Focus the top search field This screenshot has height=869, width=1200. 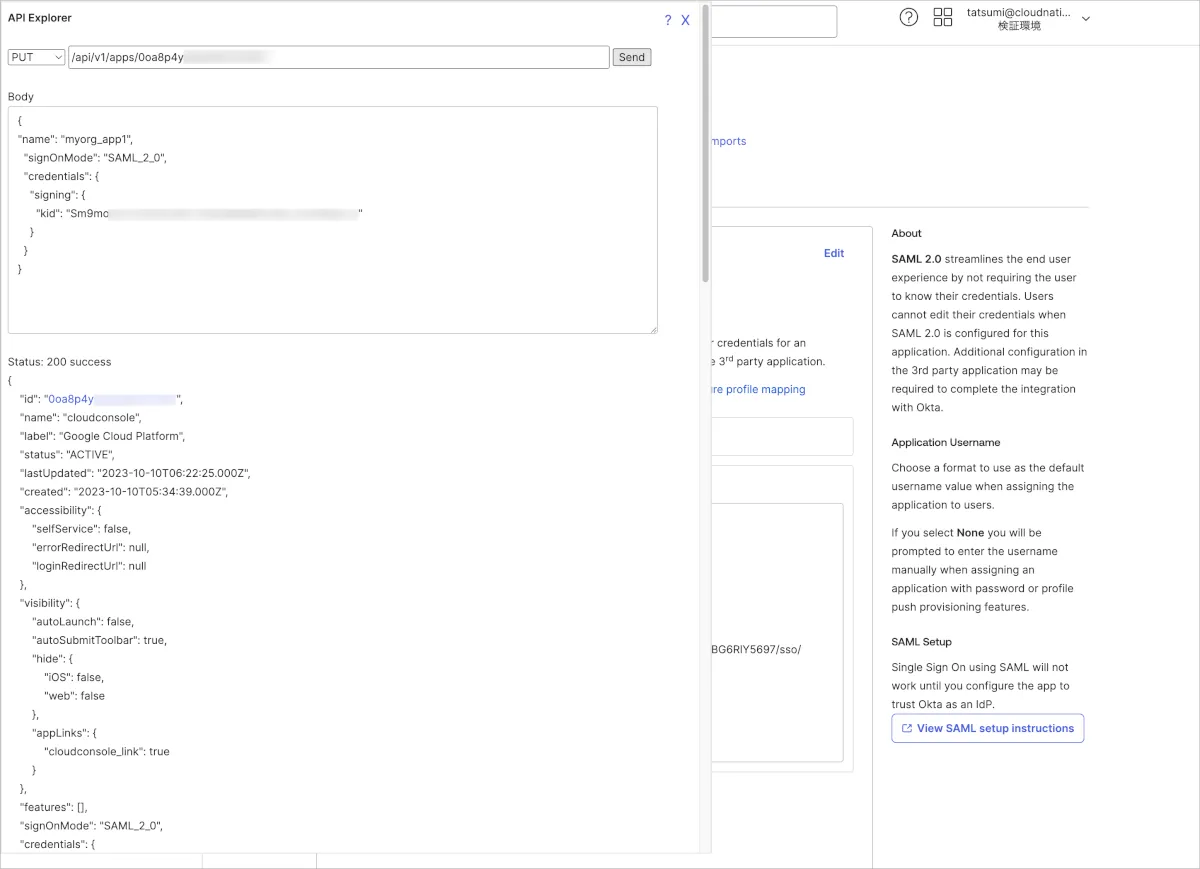point(773,21)
